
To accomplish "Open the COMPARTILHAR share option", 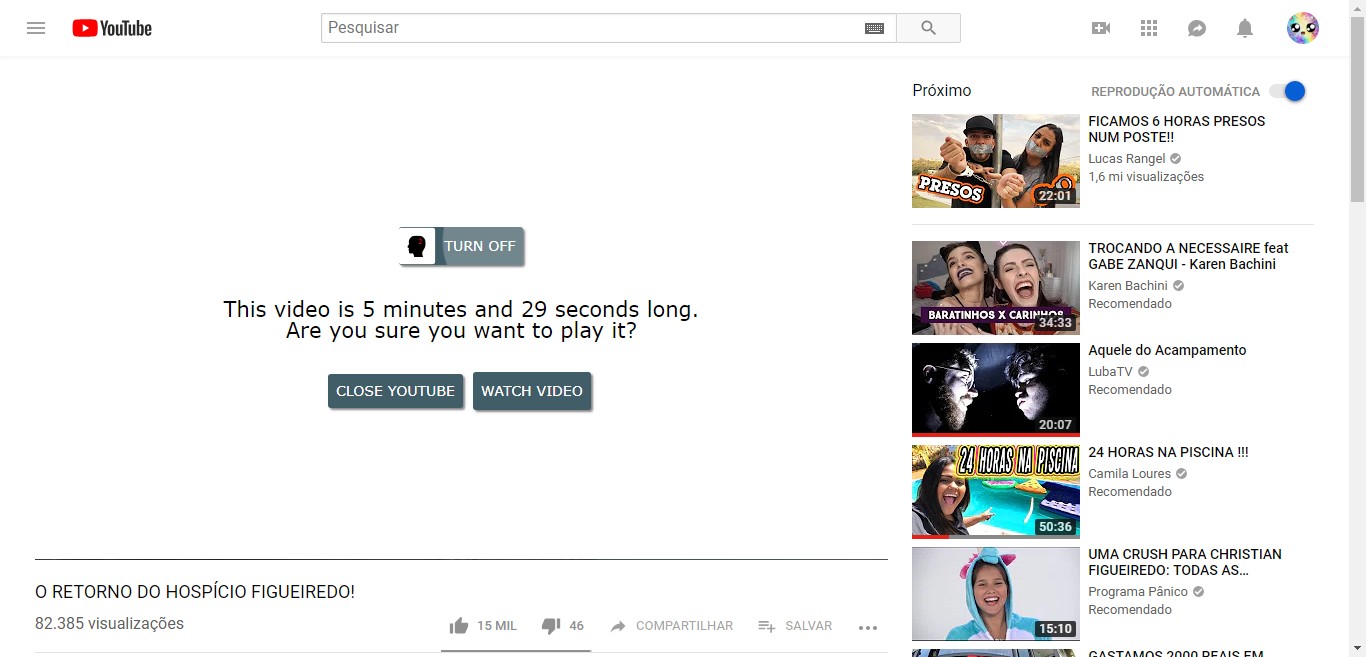I will pyautogui.click(x=671, y=626).
